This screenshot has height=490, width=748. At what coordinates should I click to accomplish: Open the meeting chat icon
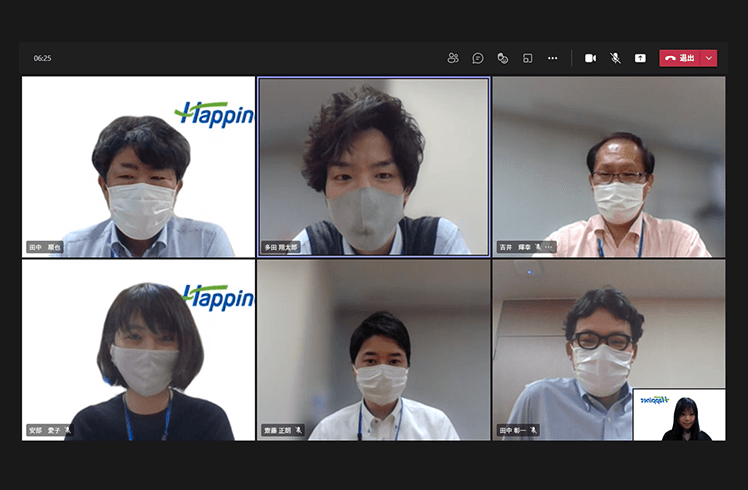tap(478, 58)
